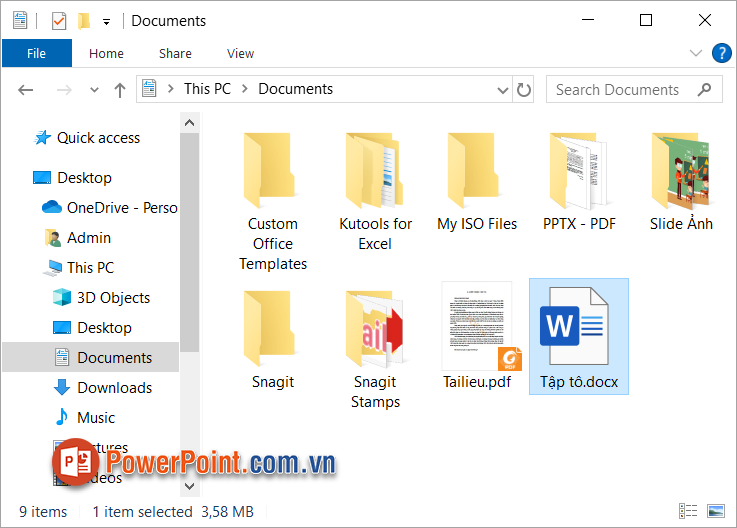Open the Kutools for Excel folder icon
Screen dimensions: 737x528
[x=375, y=171]
